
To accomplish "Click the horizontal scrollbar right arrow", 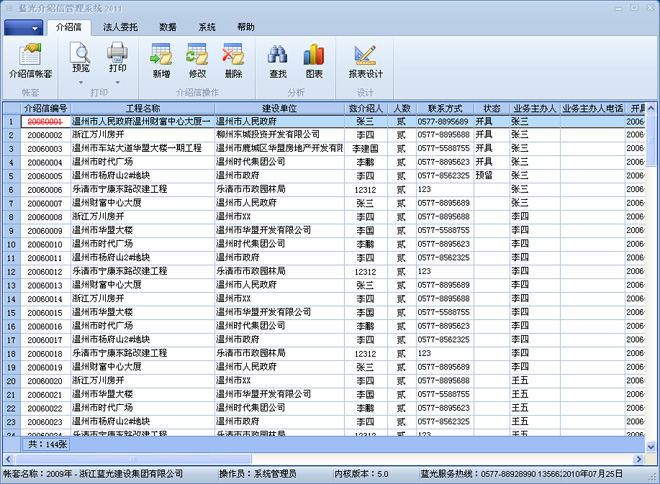I will coord(639,459).
